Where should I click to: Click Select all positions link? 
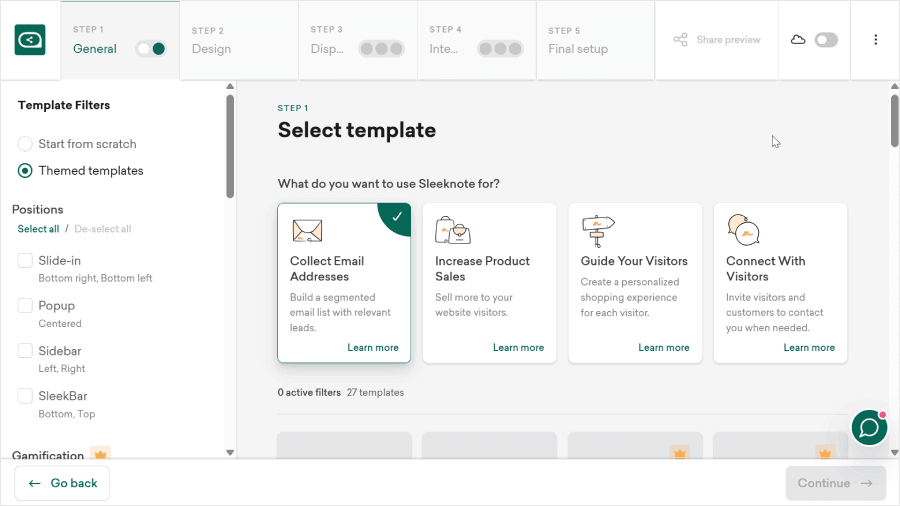coord(38,229)
